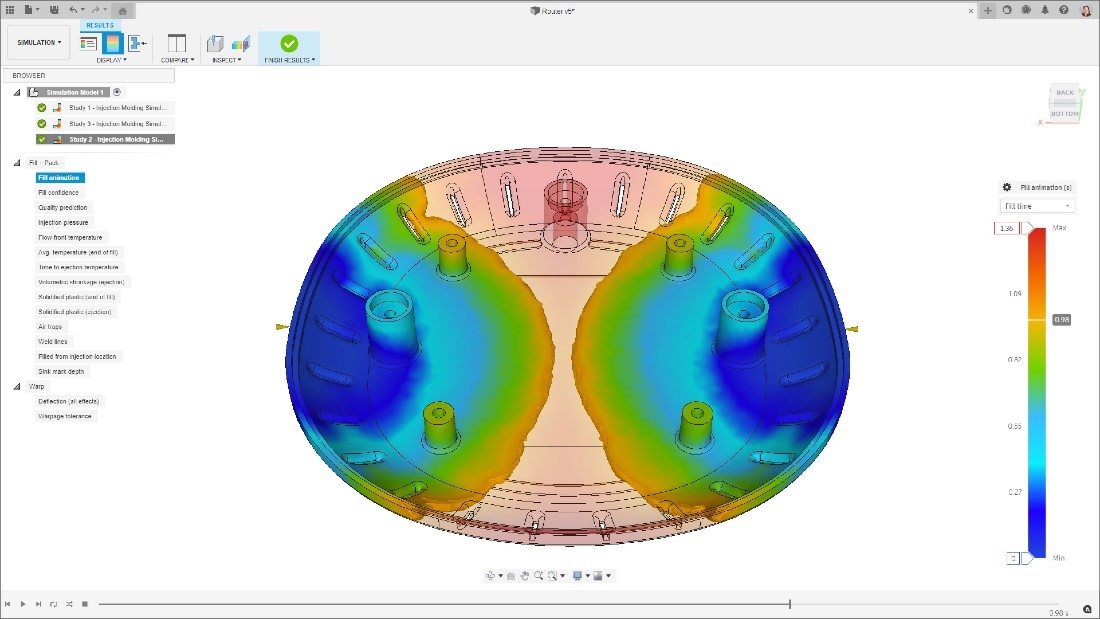Open the Simulation workspace dropdown
This screenshot has width=1100, height=619.
pyautogui.click(x=37, y=42)
